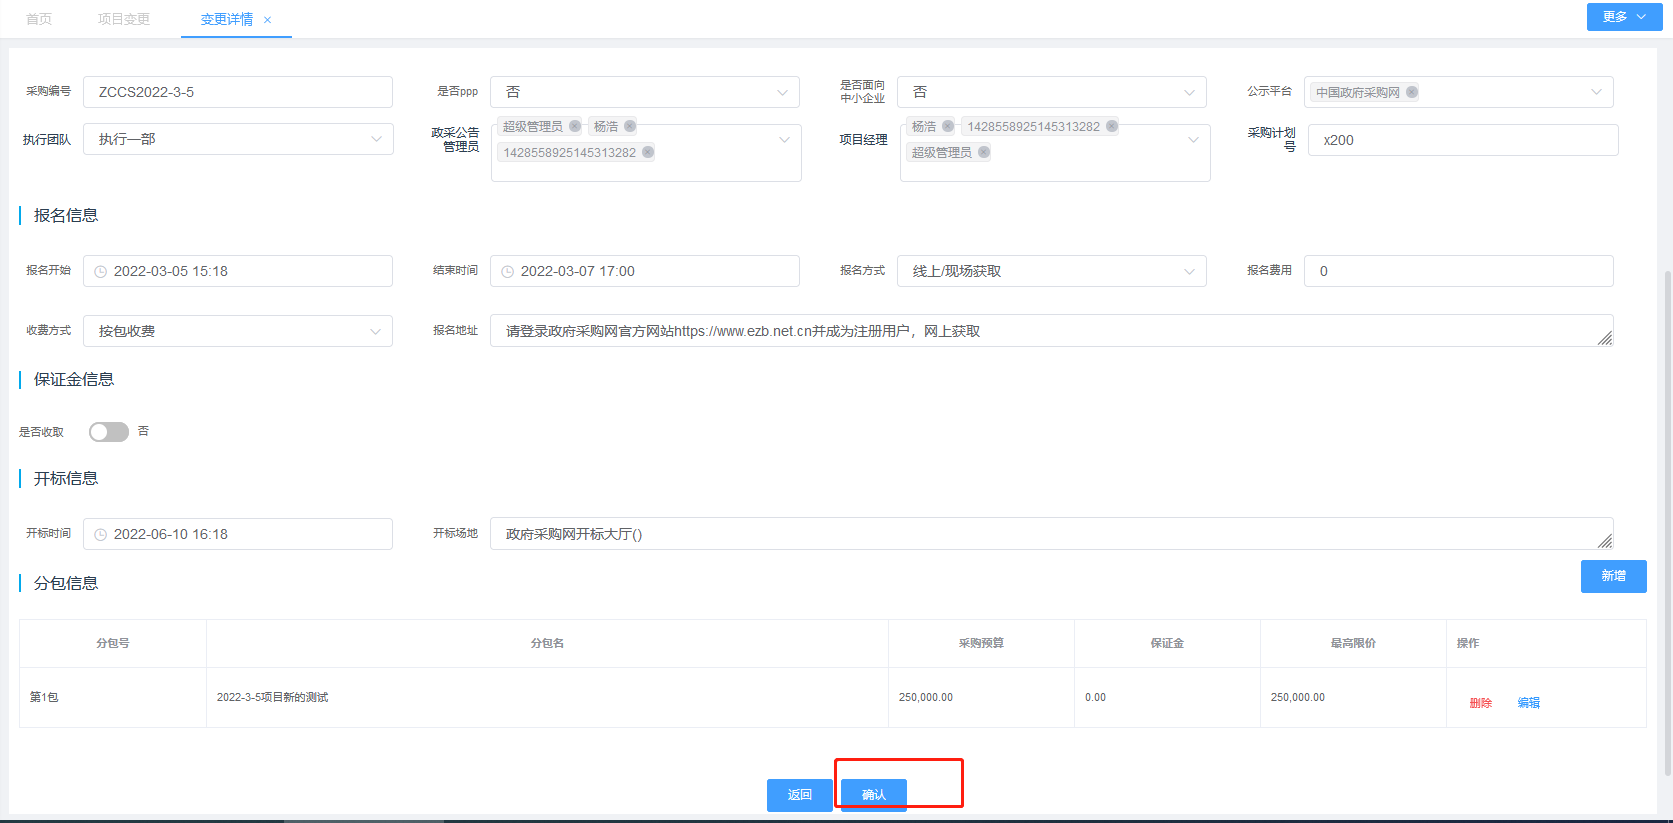
Task: Open the 是否ppp dropdown
Action: 645,92
